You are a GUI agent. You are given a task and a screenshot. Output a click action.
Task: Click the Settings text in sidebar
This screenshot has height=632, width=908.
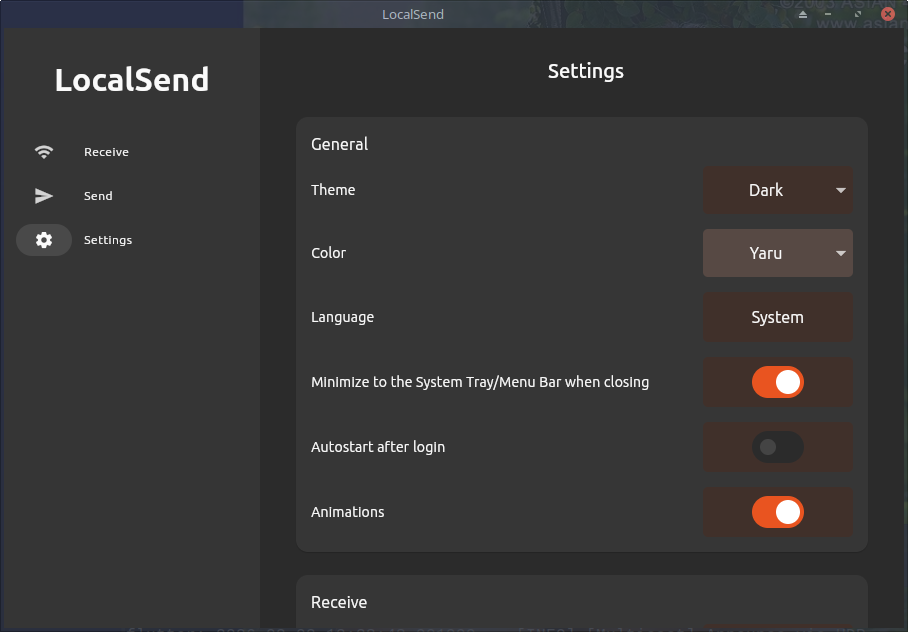tap(108, 240)
